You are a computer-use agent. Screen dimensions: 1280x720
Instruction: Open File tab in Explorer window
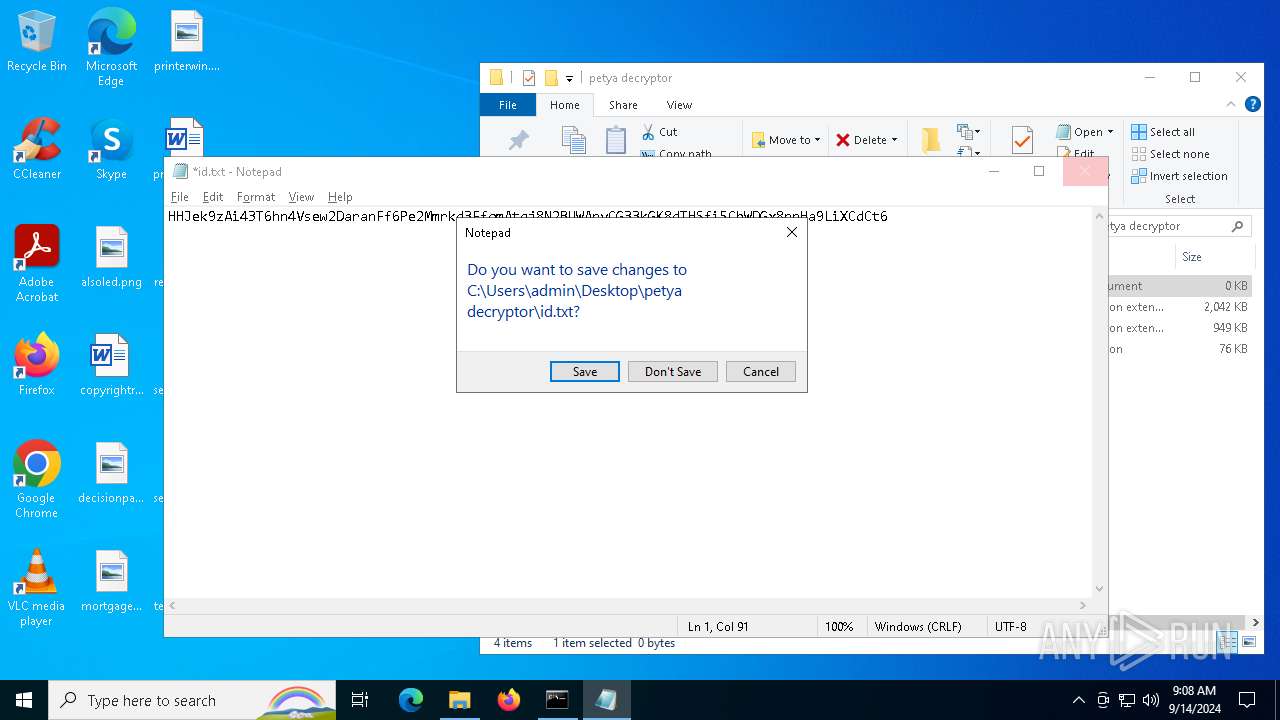point(508,105)
